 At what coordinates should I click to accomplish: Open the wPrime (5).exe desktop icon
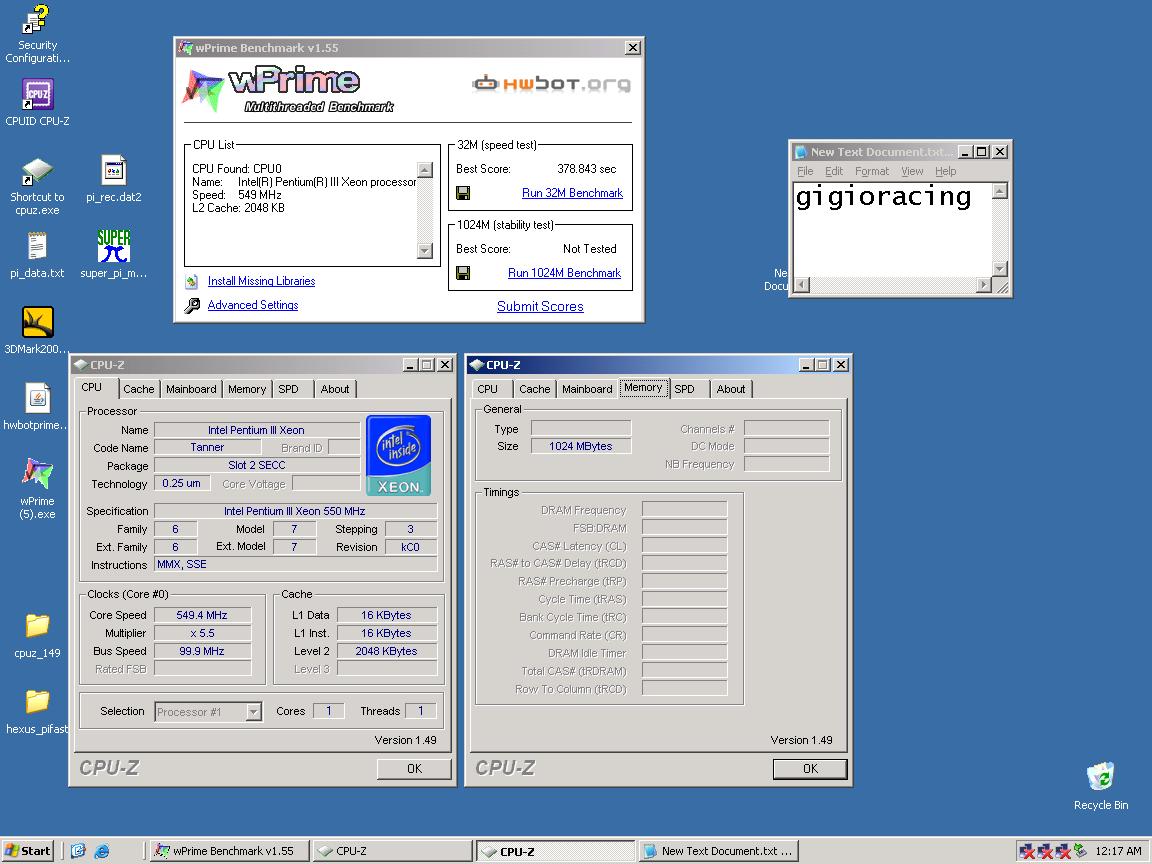pos(37,489)
